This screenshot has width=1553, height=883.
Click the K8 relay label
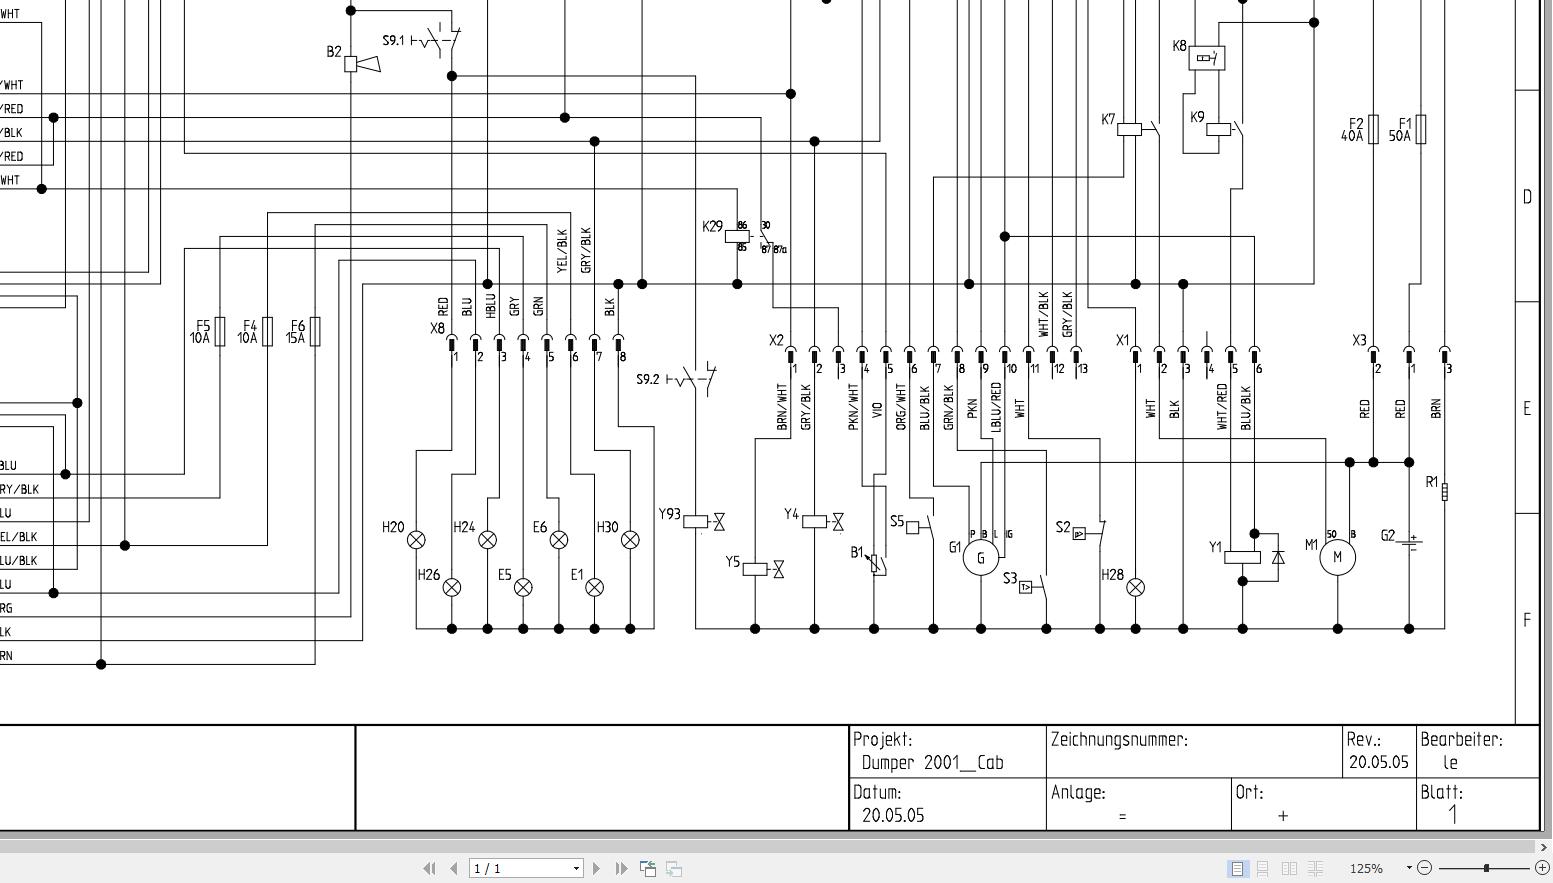click(x=1179, y=46)
